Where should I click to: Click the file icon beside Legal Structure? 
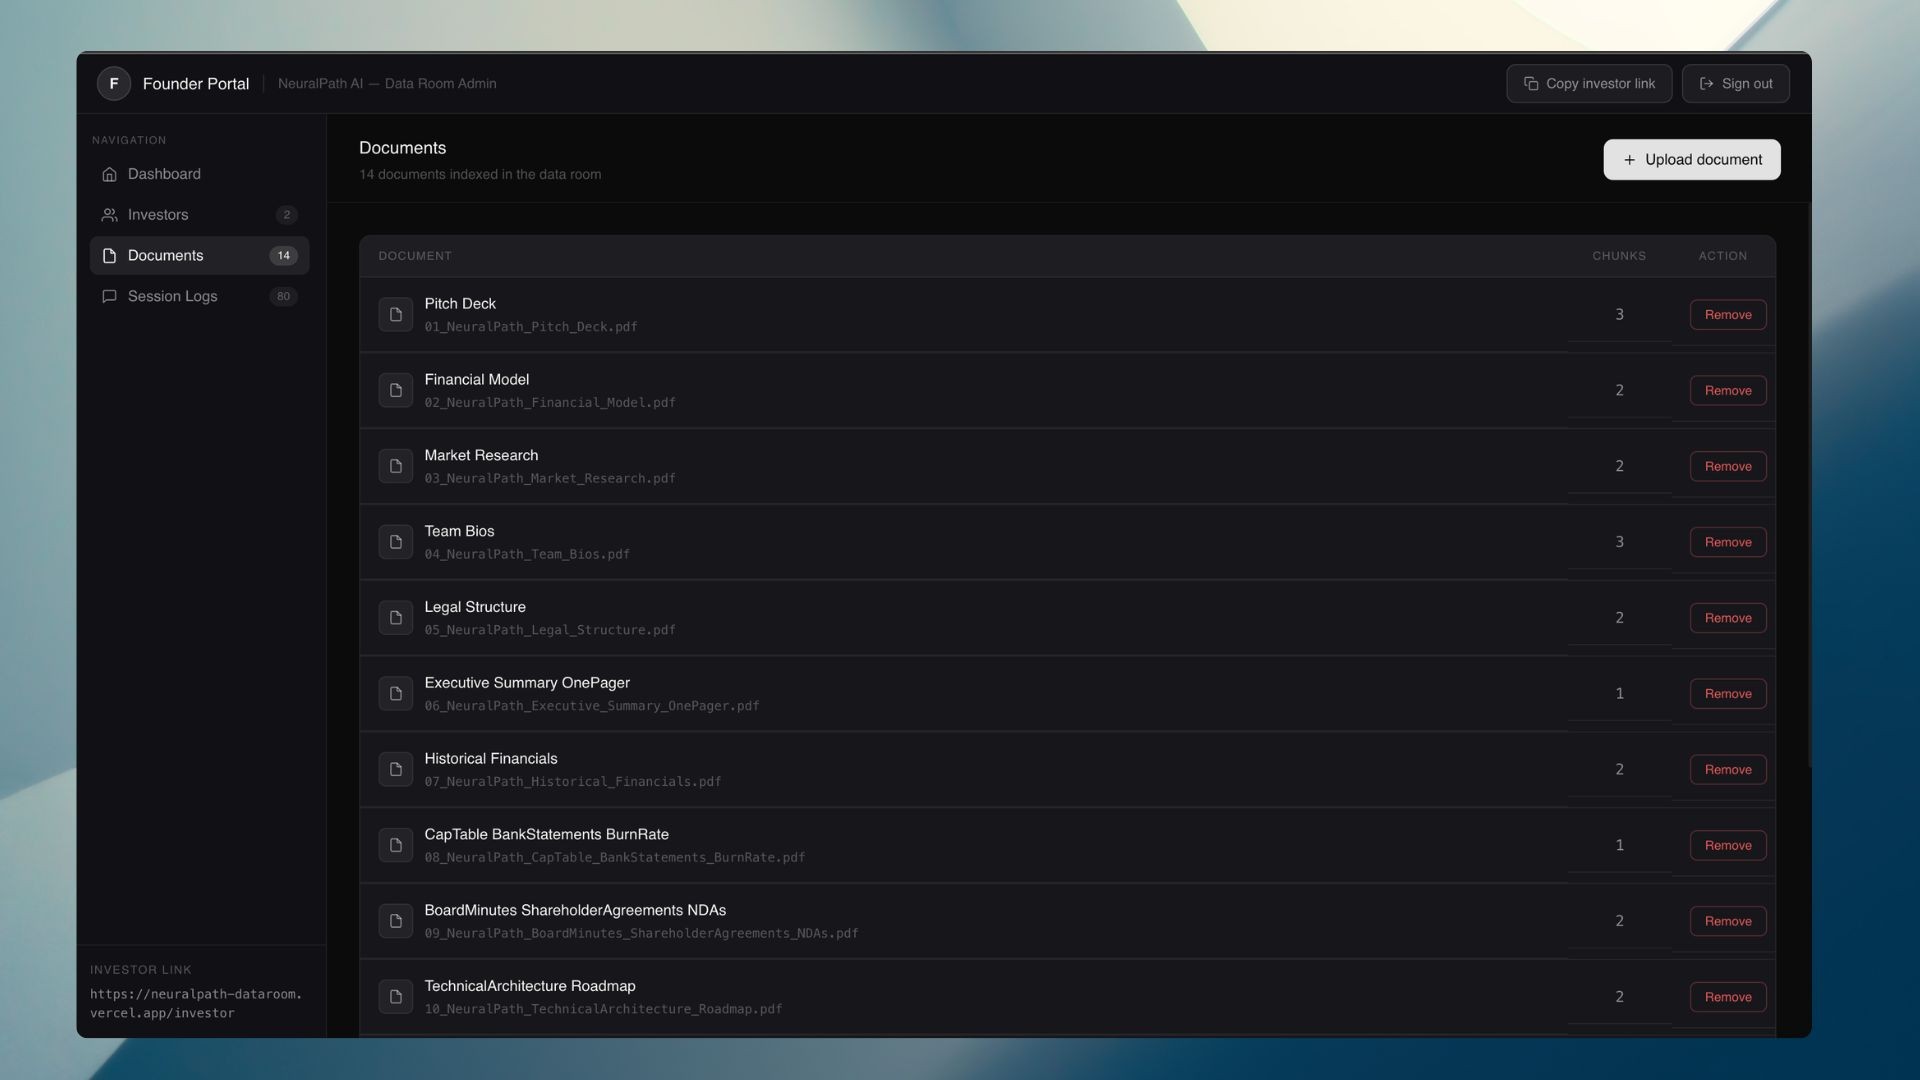[396, 618]
